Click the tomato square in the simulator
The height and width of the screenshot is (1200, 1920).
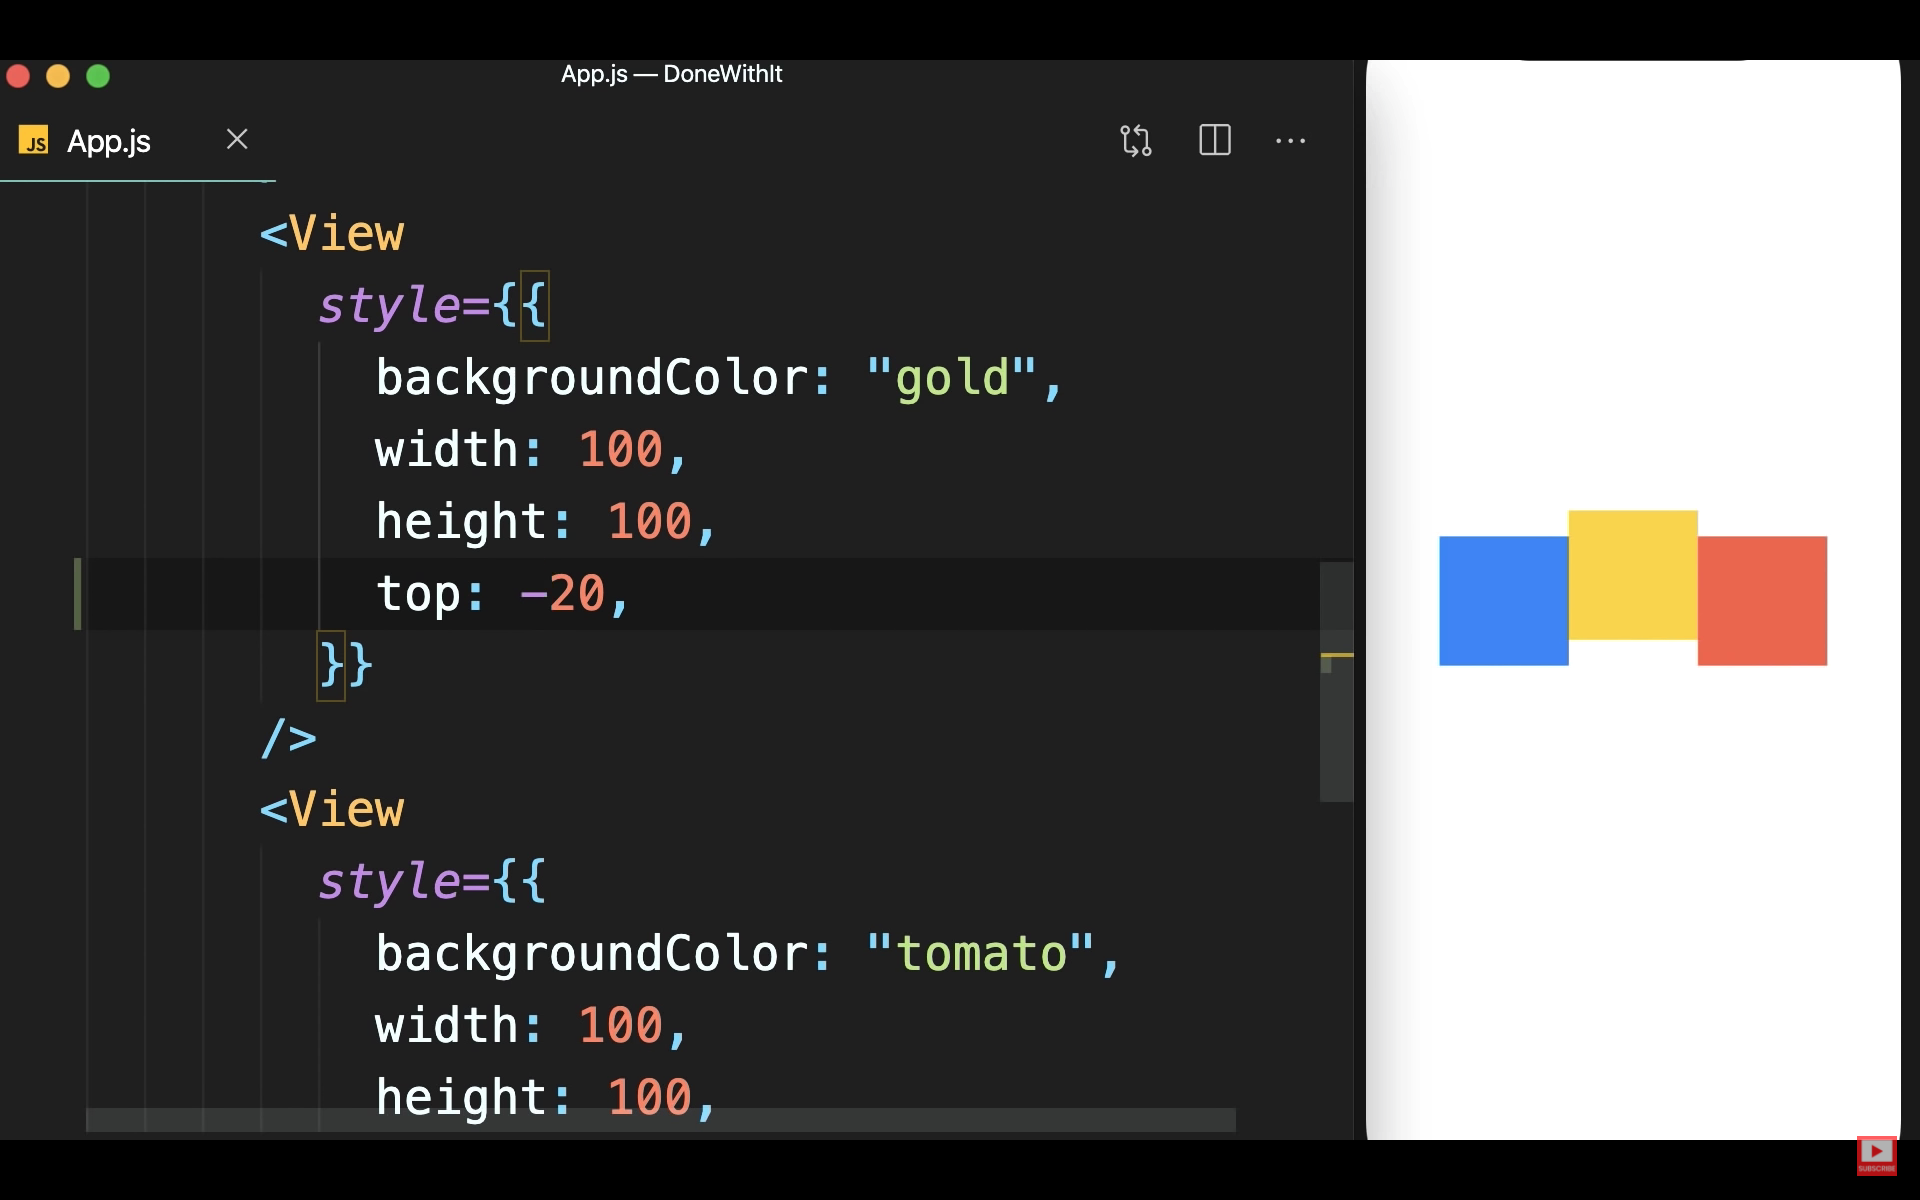[x=1762, y=600]
